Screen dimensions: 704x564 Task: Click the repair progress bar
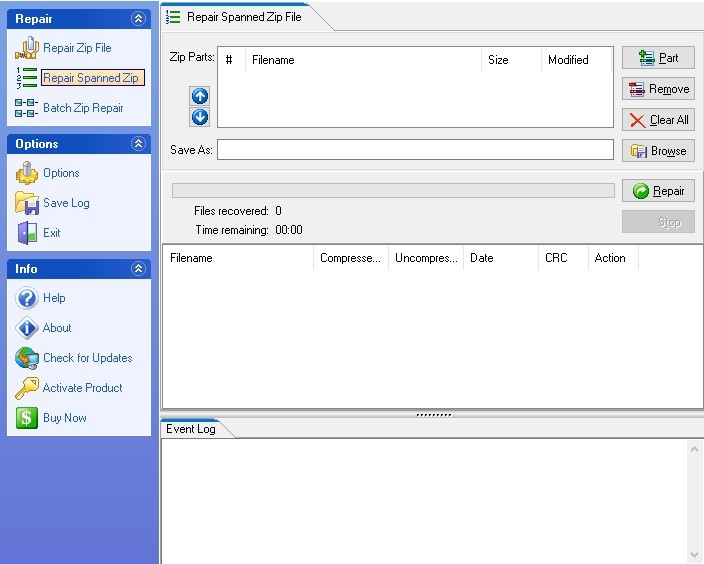coord(393,190)
